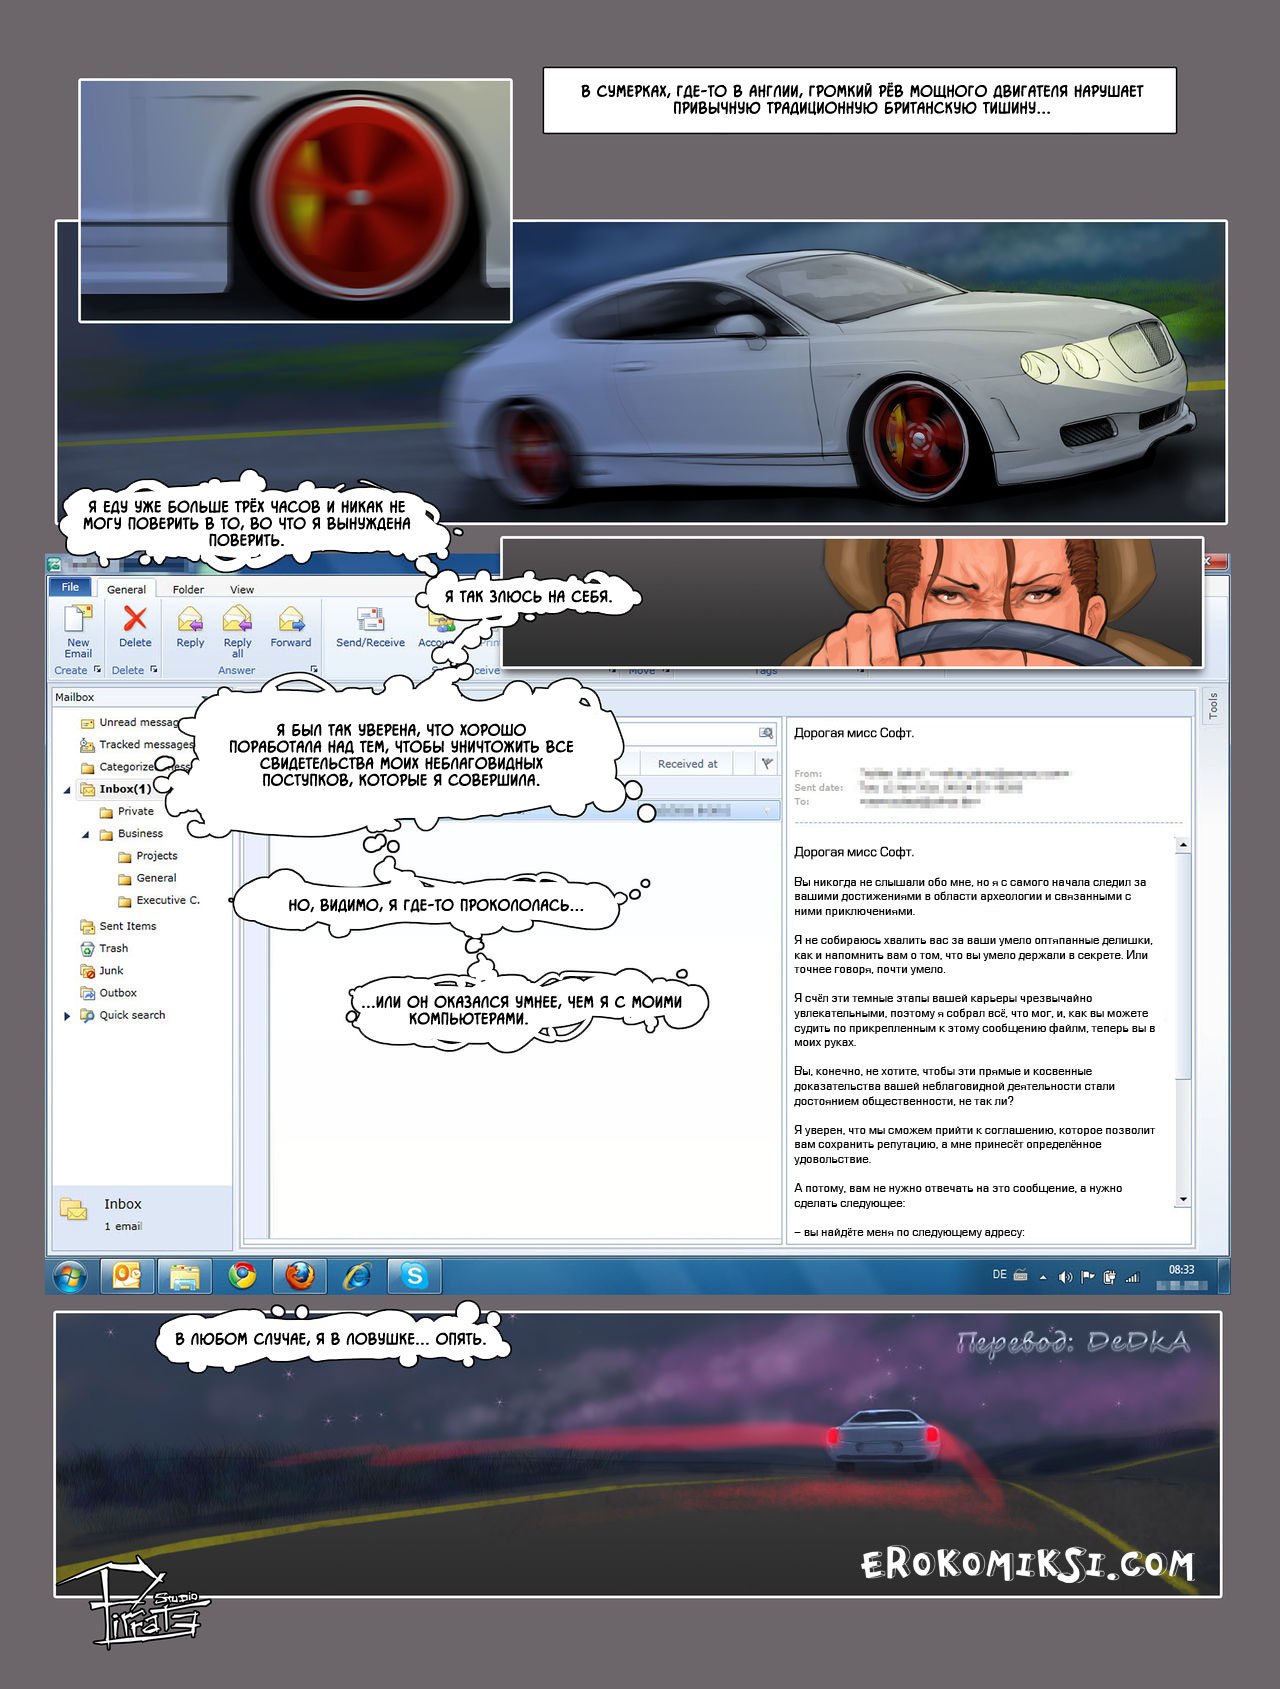This screenshot has height=1689, width=1280.
Task: Click the Forward icon
Action: coord(291,621)
